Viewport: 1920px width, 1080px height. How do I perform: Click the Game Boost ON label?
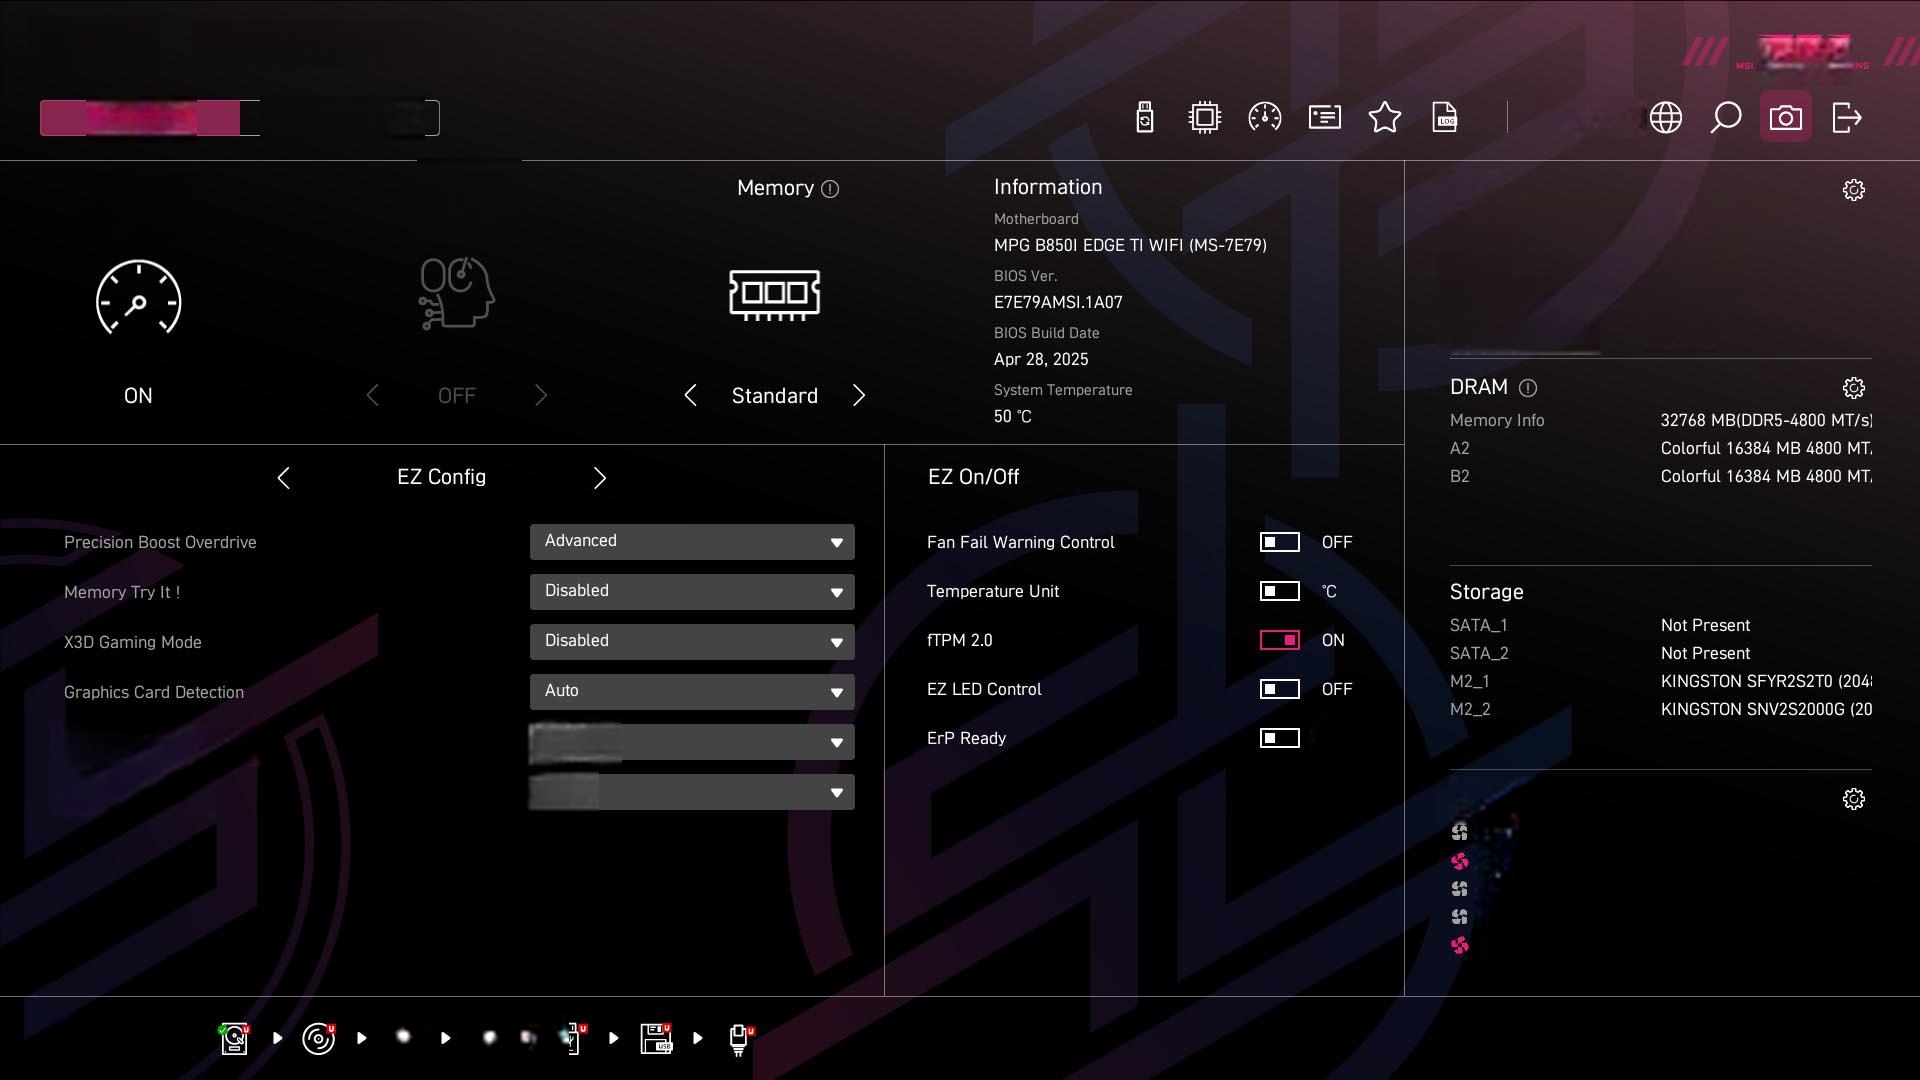pos(138,396)
